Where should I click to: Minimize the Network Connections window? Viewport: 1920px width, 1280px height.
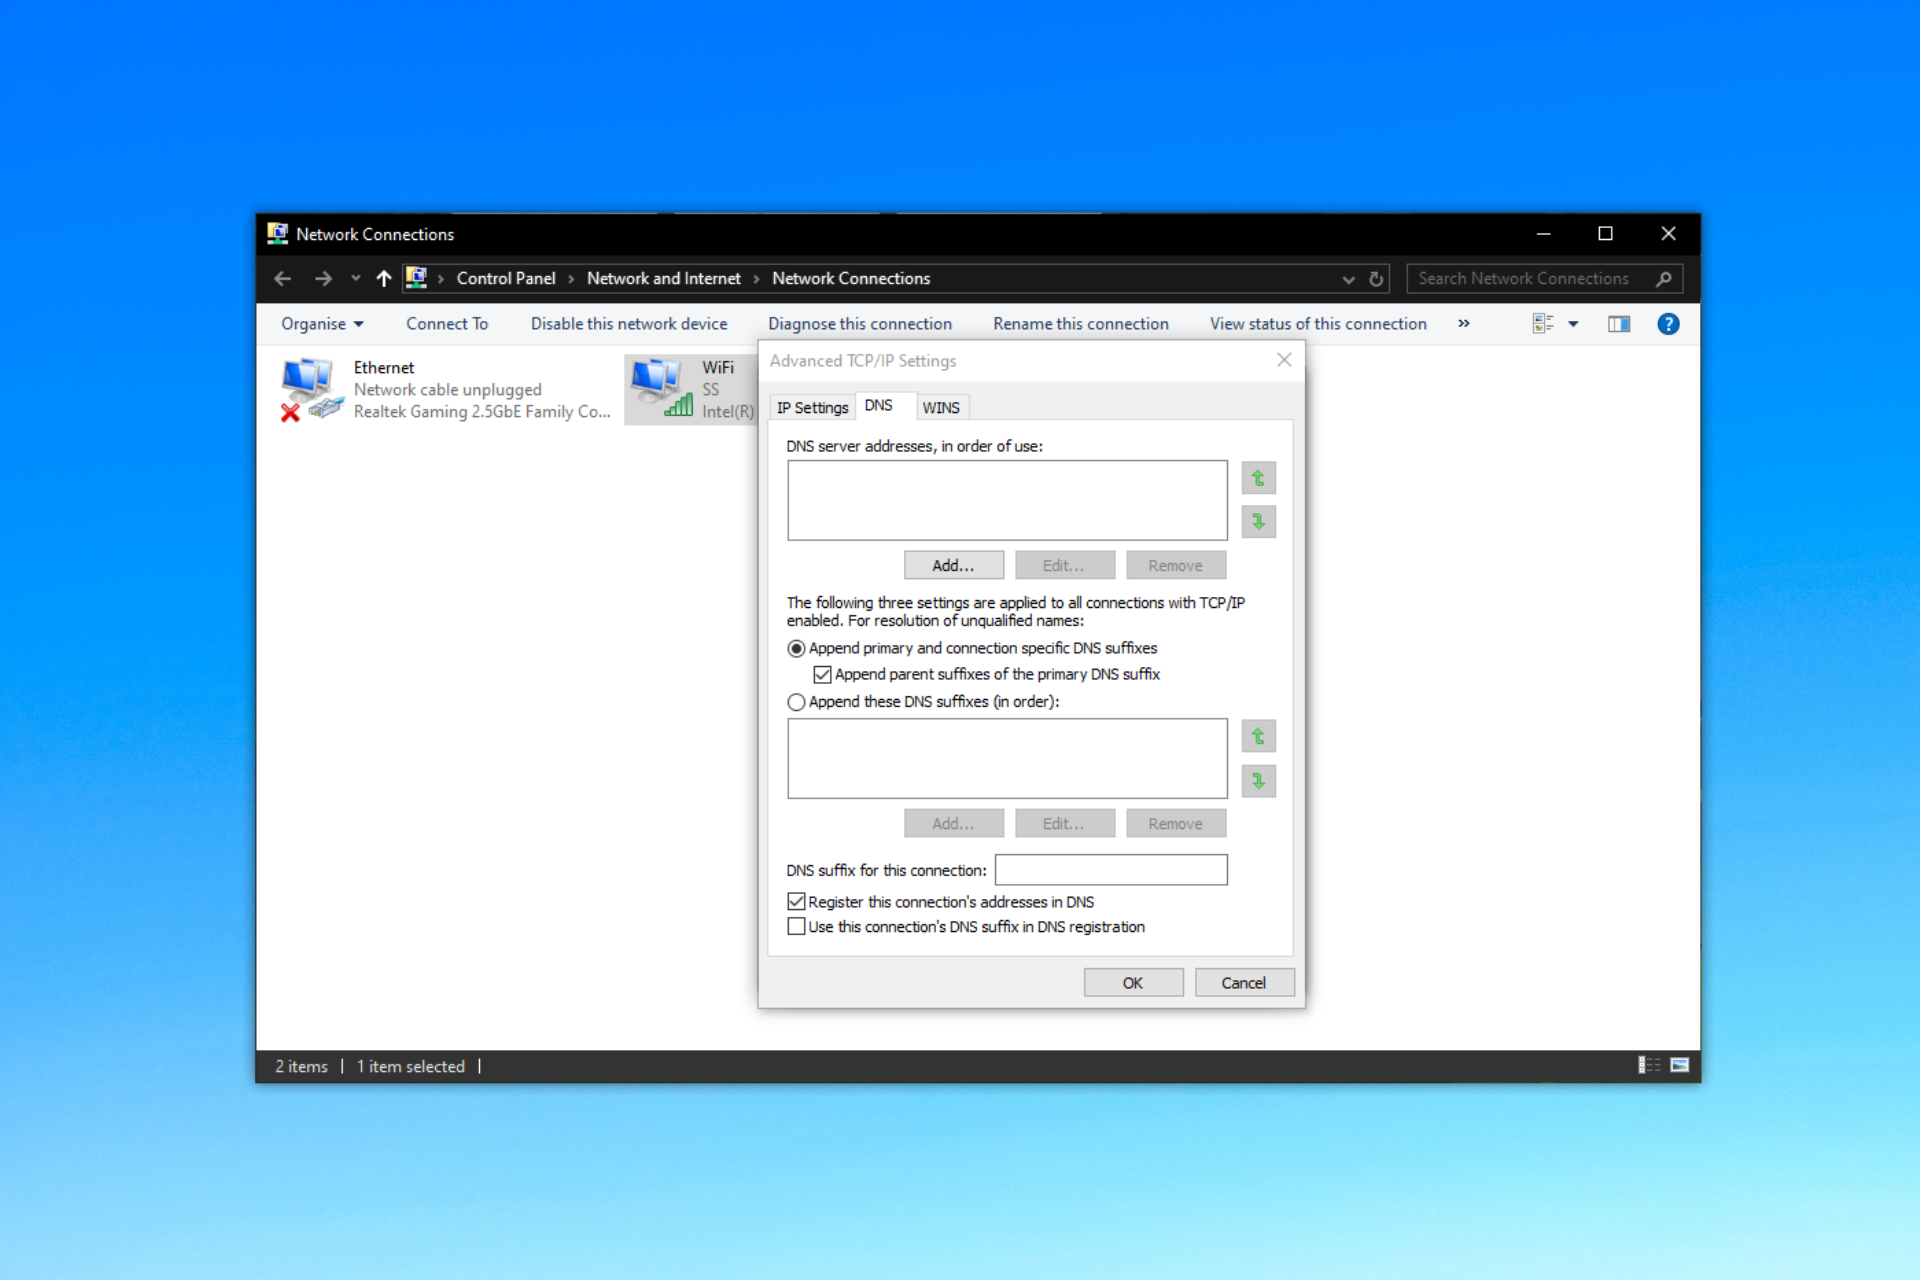[1543, 234]
